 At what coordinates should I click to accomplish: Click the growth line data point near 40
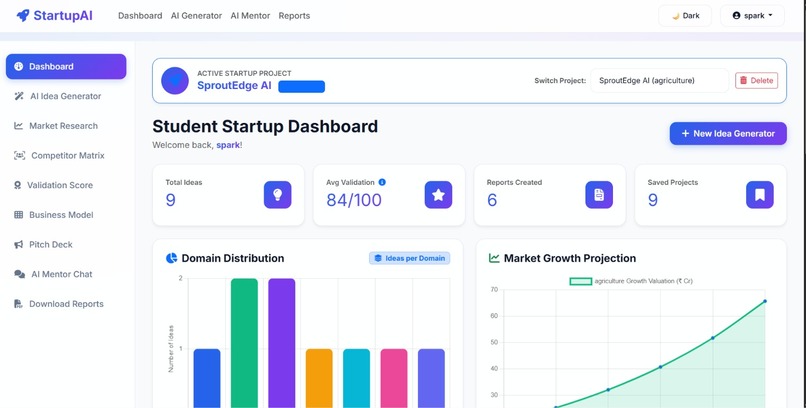[x=661, y=367]
